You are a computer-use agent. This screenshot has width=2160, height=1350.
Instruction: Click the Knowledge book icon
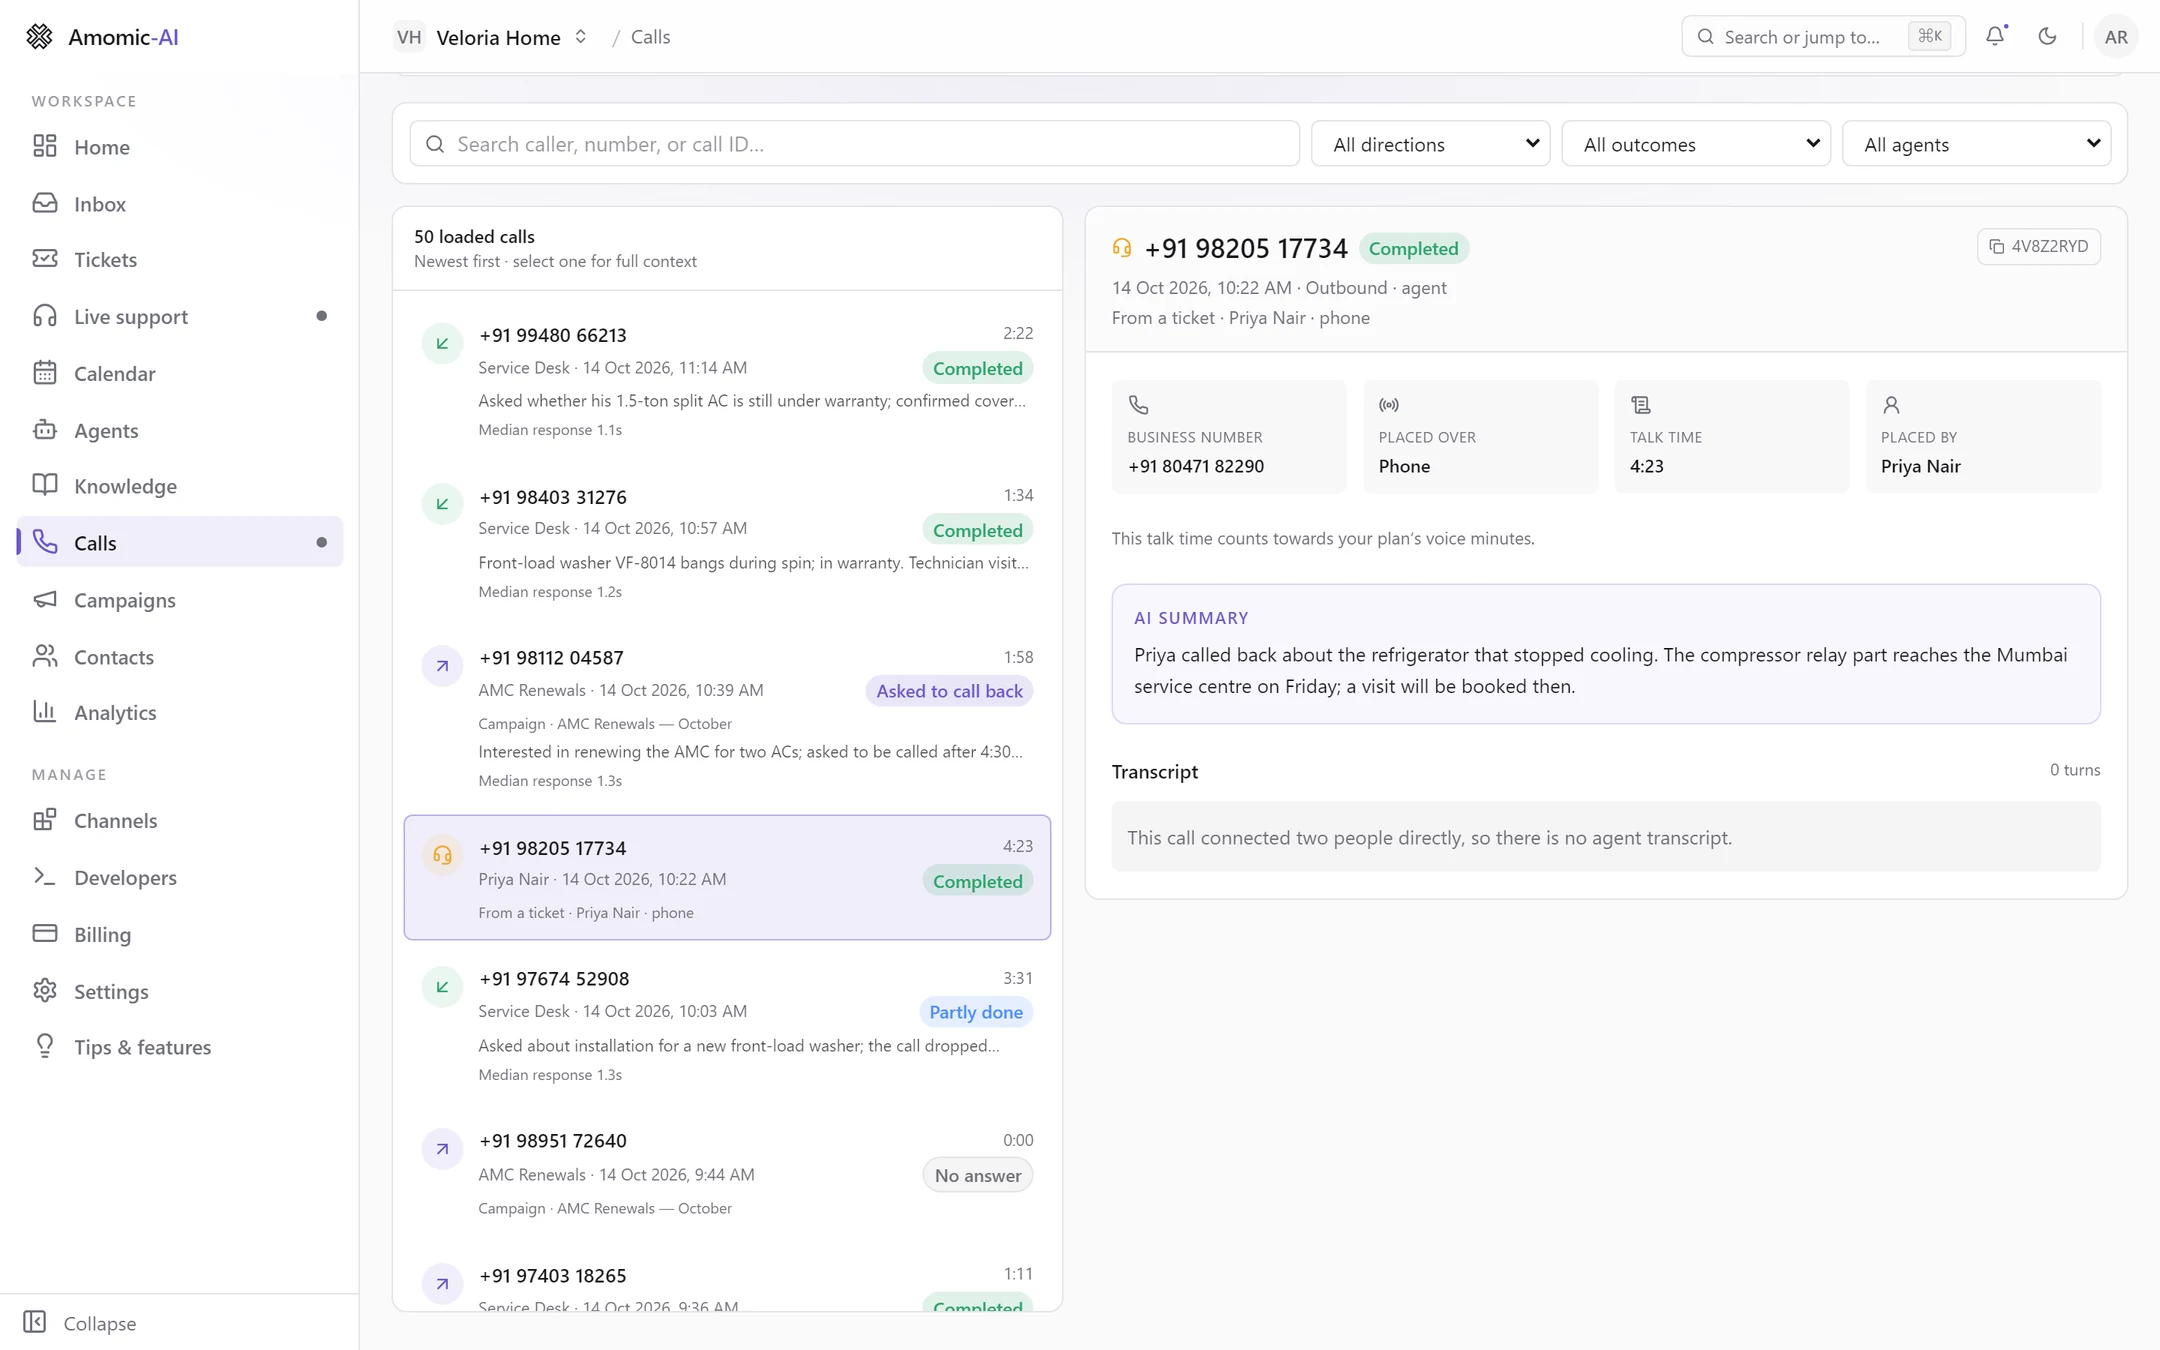(44, 486)
